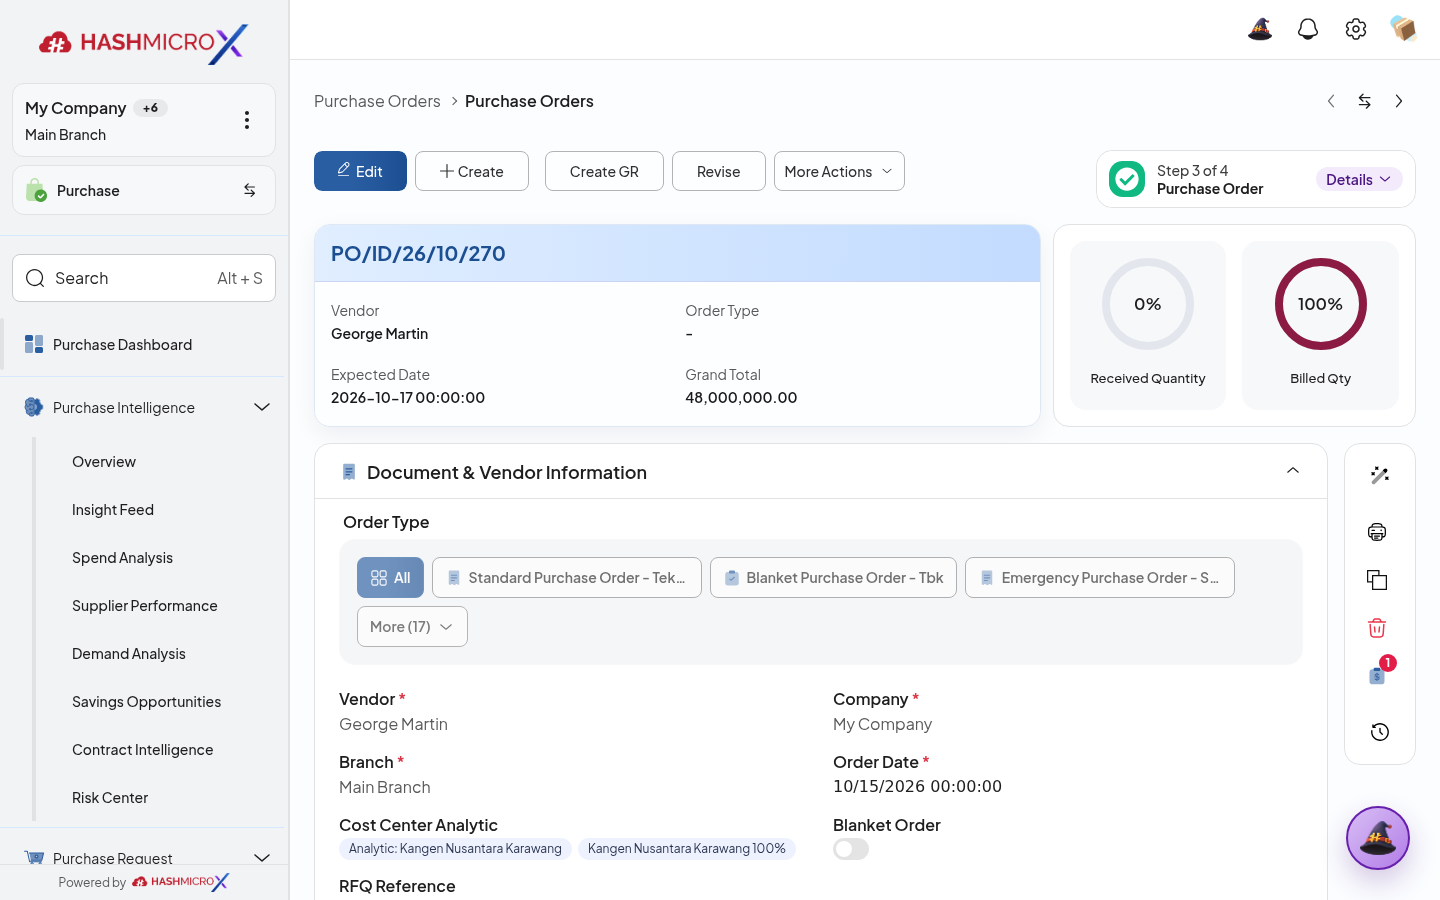Click the swap arrows icon beside record navigation
This screenshot has height=900, width=1440.
[1365, 101]
